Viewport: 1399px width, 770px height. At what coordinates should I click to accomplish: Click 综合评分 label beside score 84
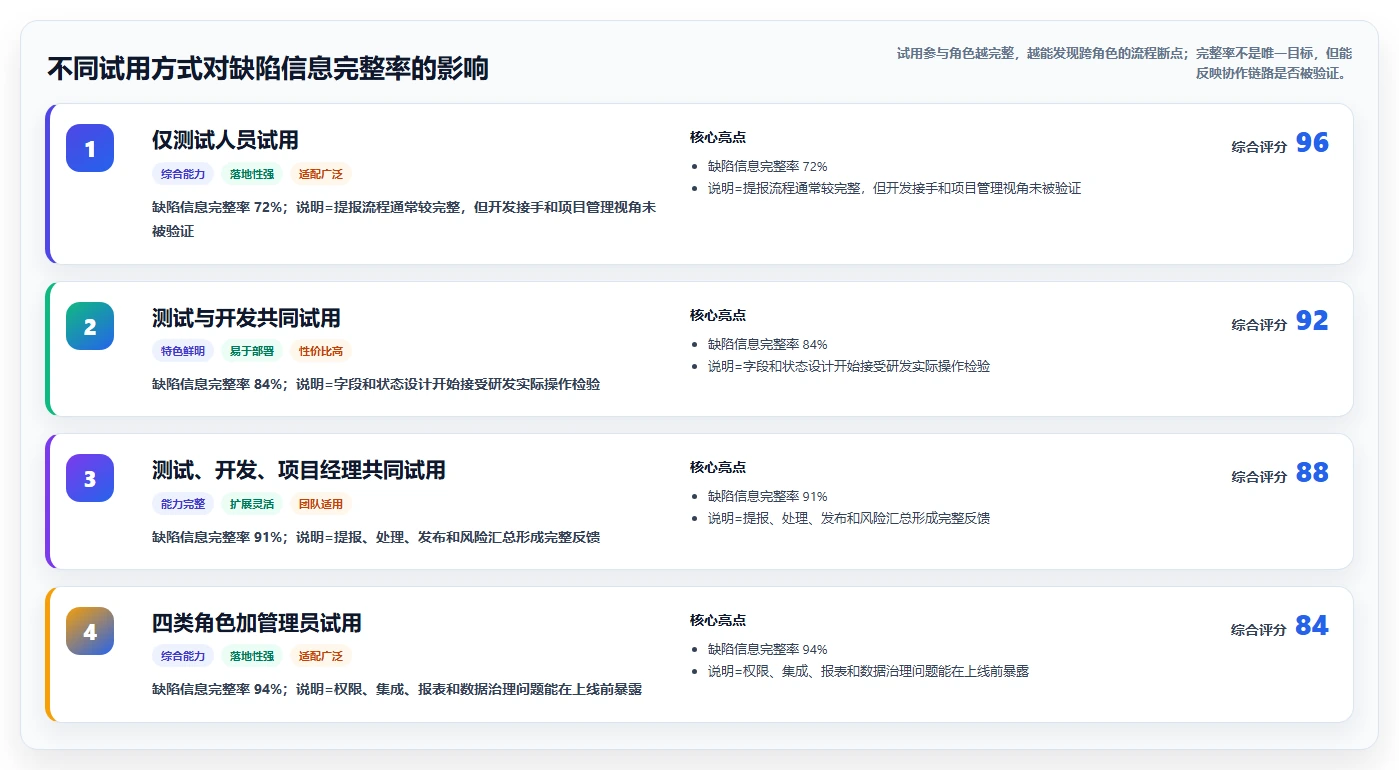(x=1259, y=630)
